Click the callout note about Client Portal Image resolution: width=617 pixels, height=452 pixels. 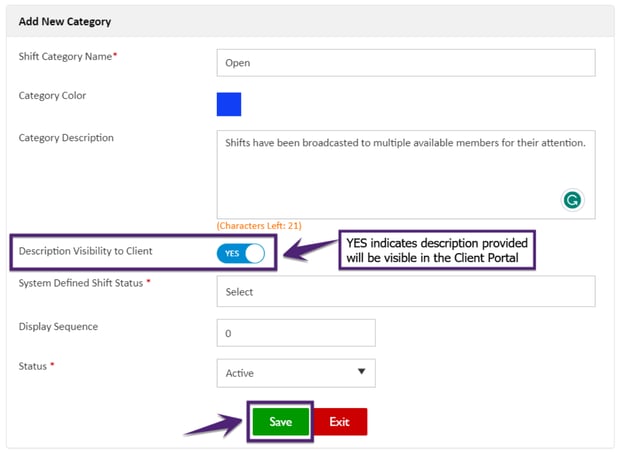[x=438, y=250]
